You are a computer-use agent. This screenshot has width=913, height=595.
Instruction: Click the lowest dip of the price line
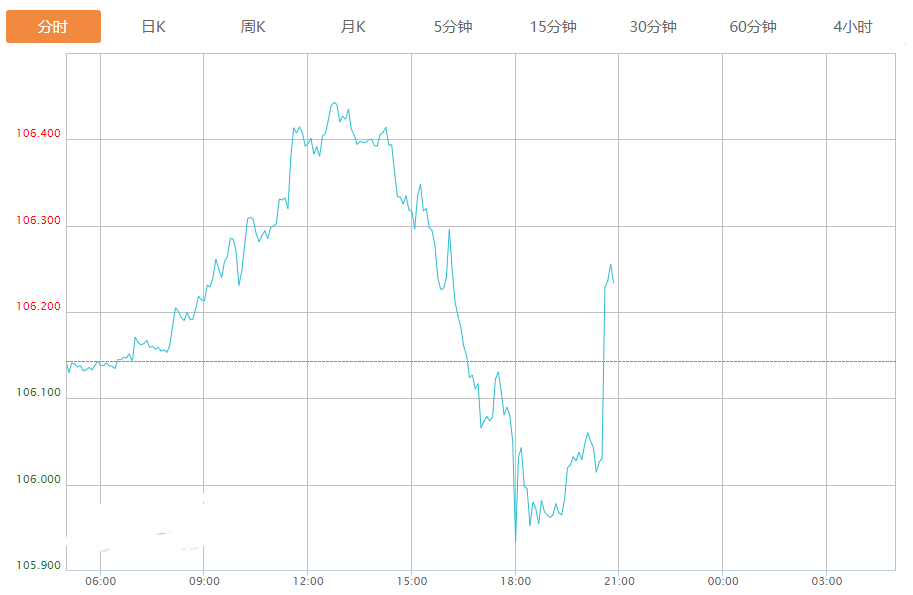point(516,541)
